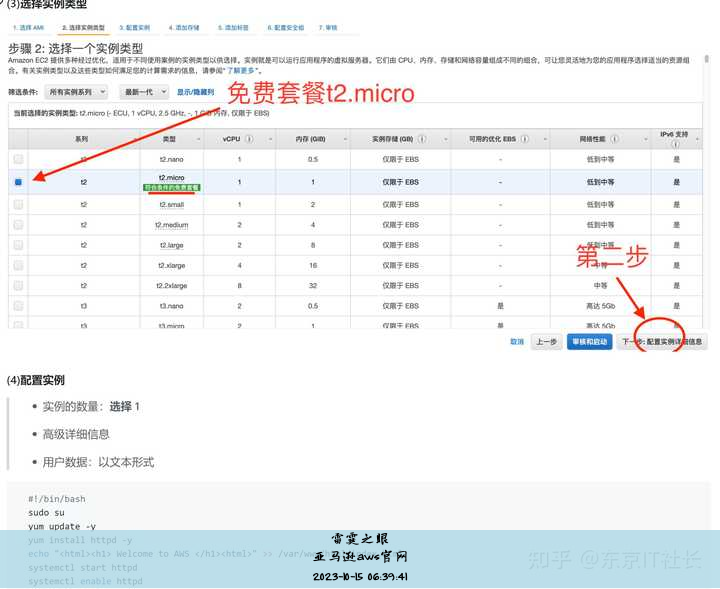Click the 类型 column header label
Image resolution: width=720 pixels, height=589 pixels.
pyautogui.click(x=169, y=139)
